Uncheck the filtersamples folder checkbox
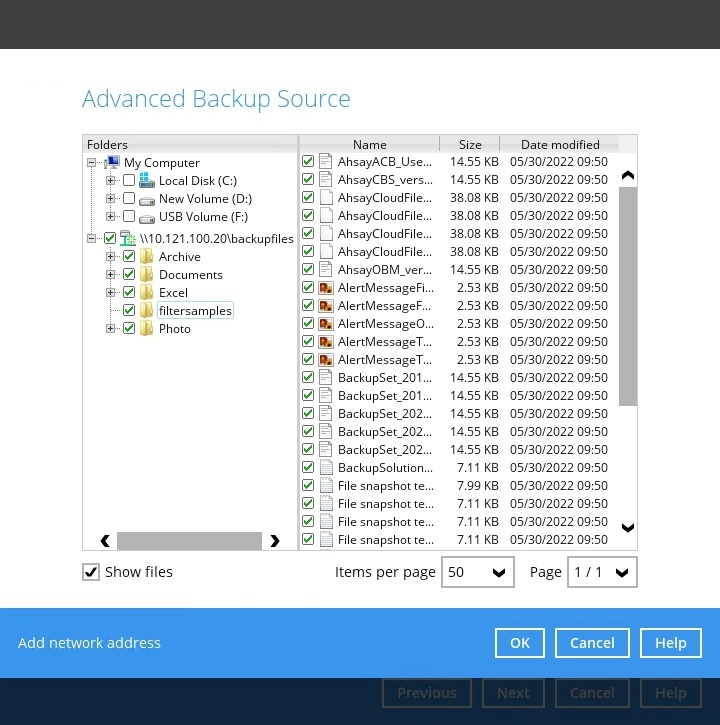This screenshot has height=725, width=720. pyautogui.click(x=129, y=310)
